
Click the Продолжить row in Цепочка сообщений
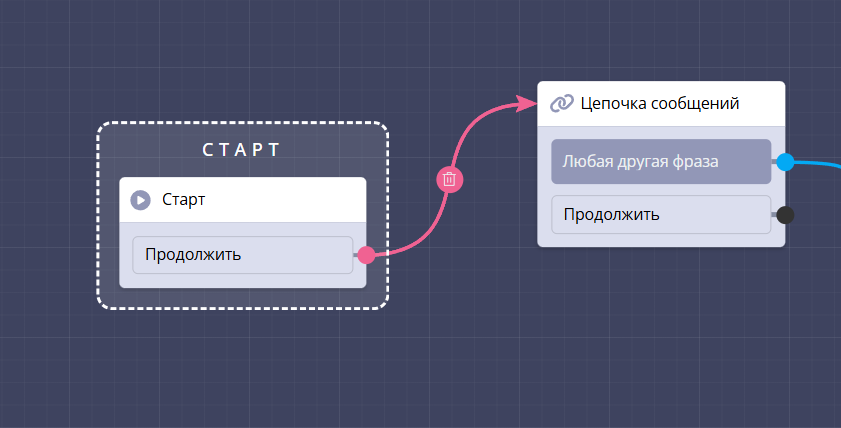(x=660, y=214)
